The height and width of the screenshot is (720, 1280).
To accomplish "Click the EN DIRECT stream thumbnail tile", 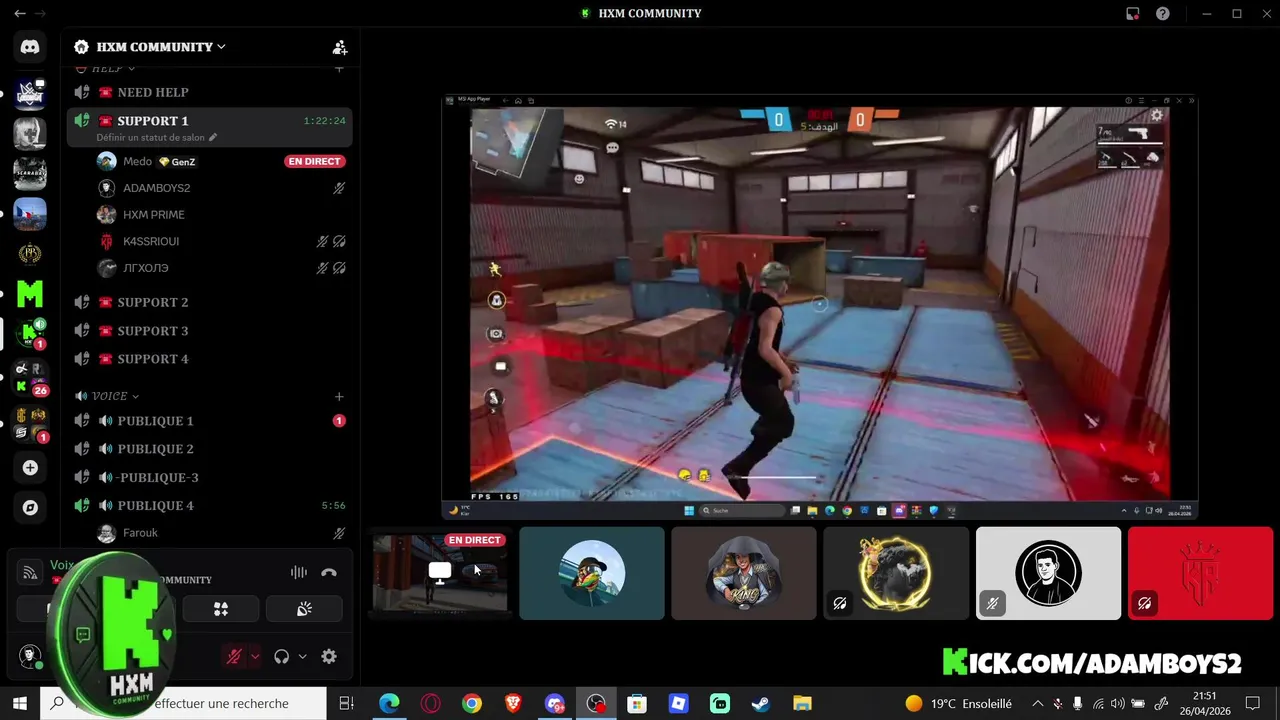I will click(x=440, y=573).
